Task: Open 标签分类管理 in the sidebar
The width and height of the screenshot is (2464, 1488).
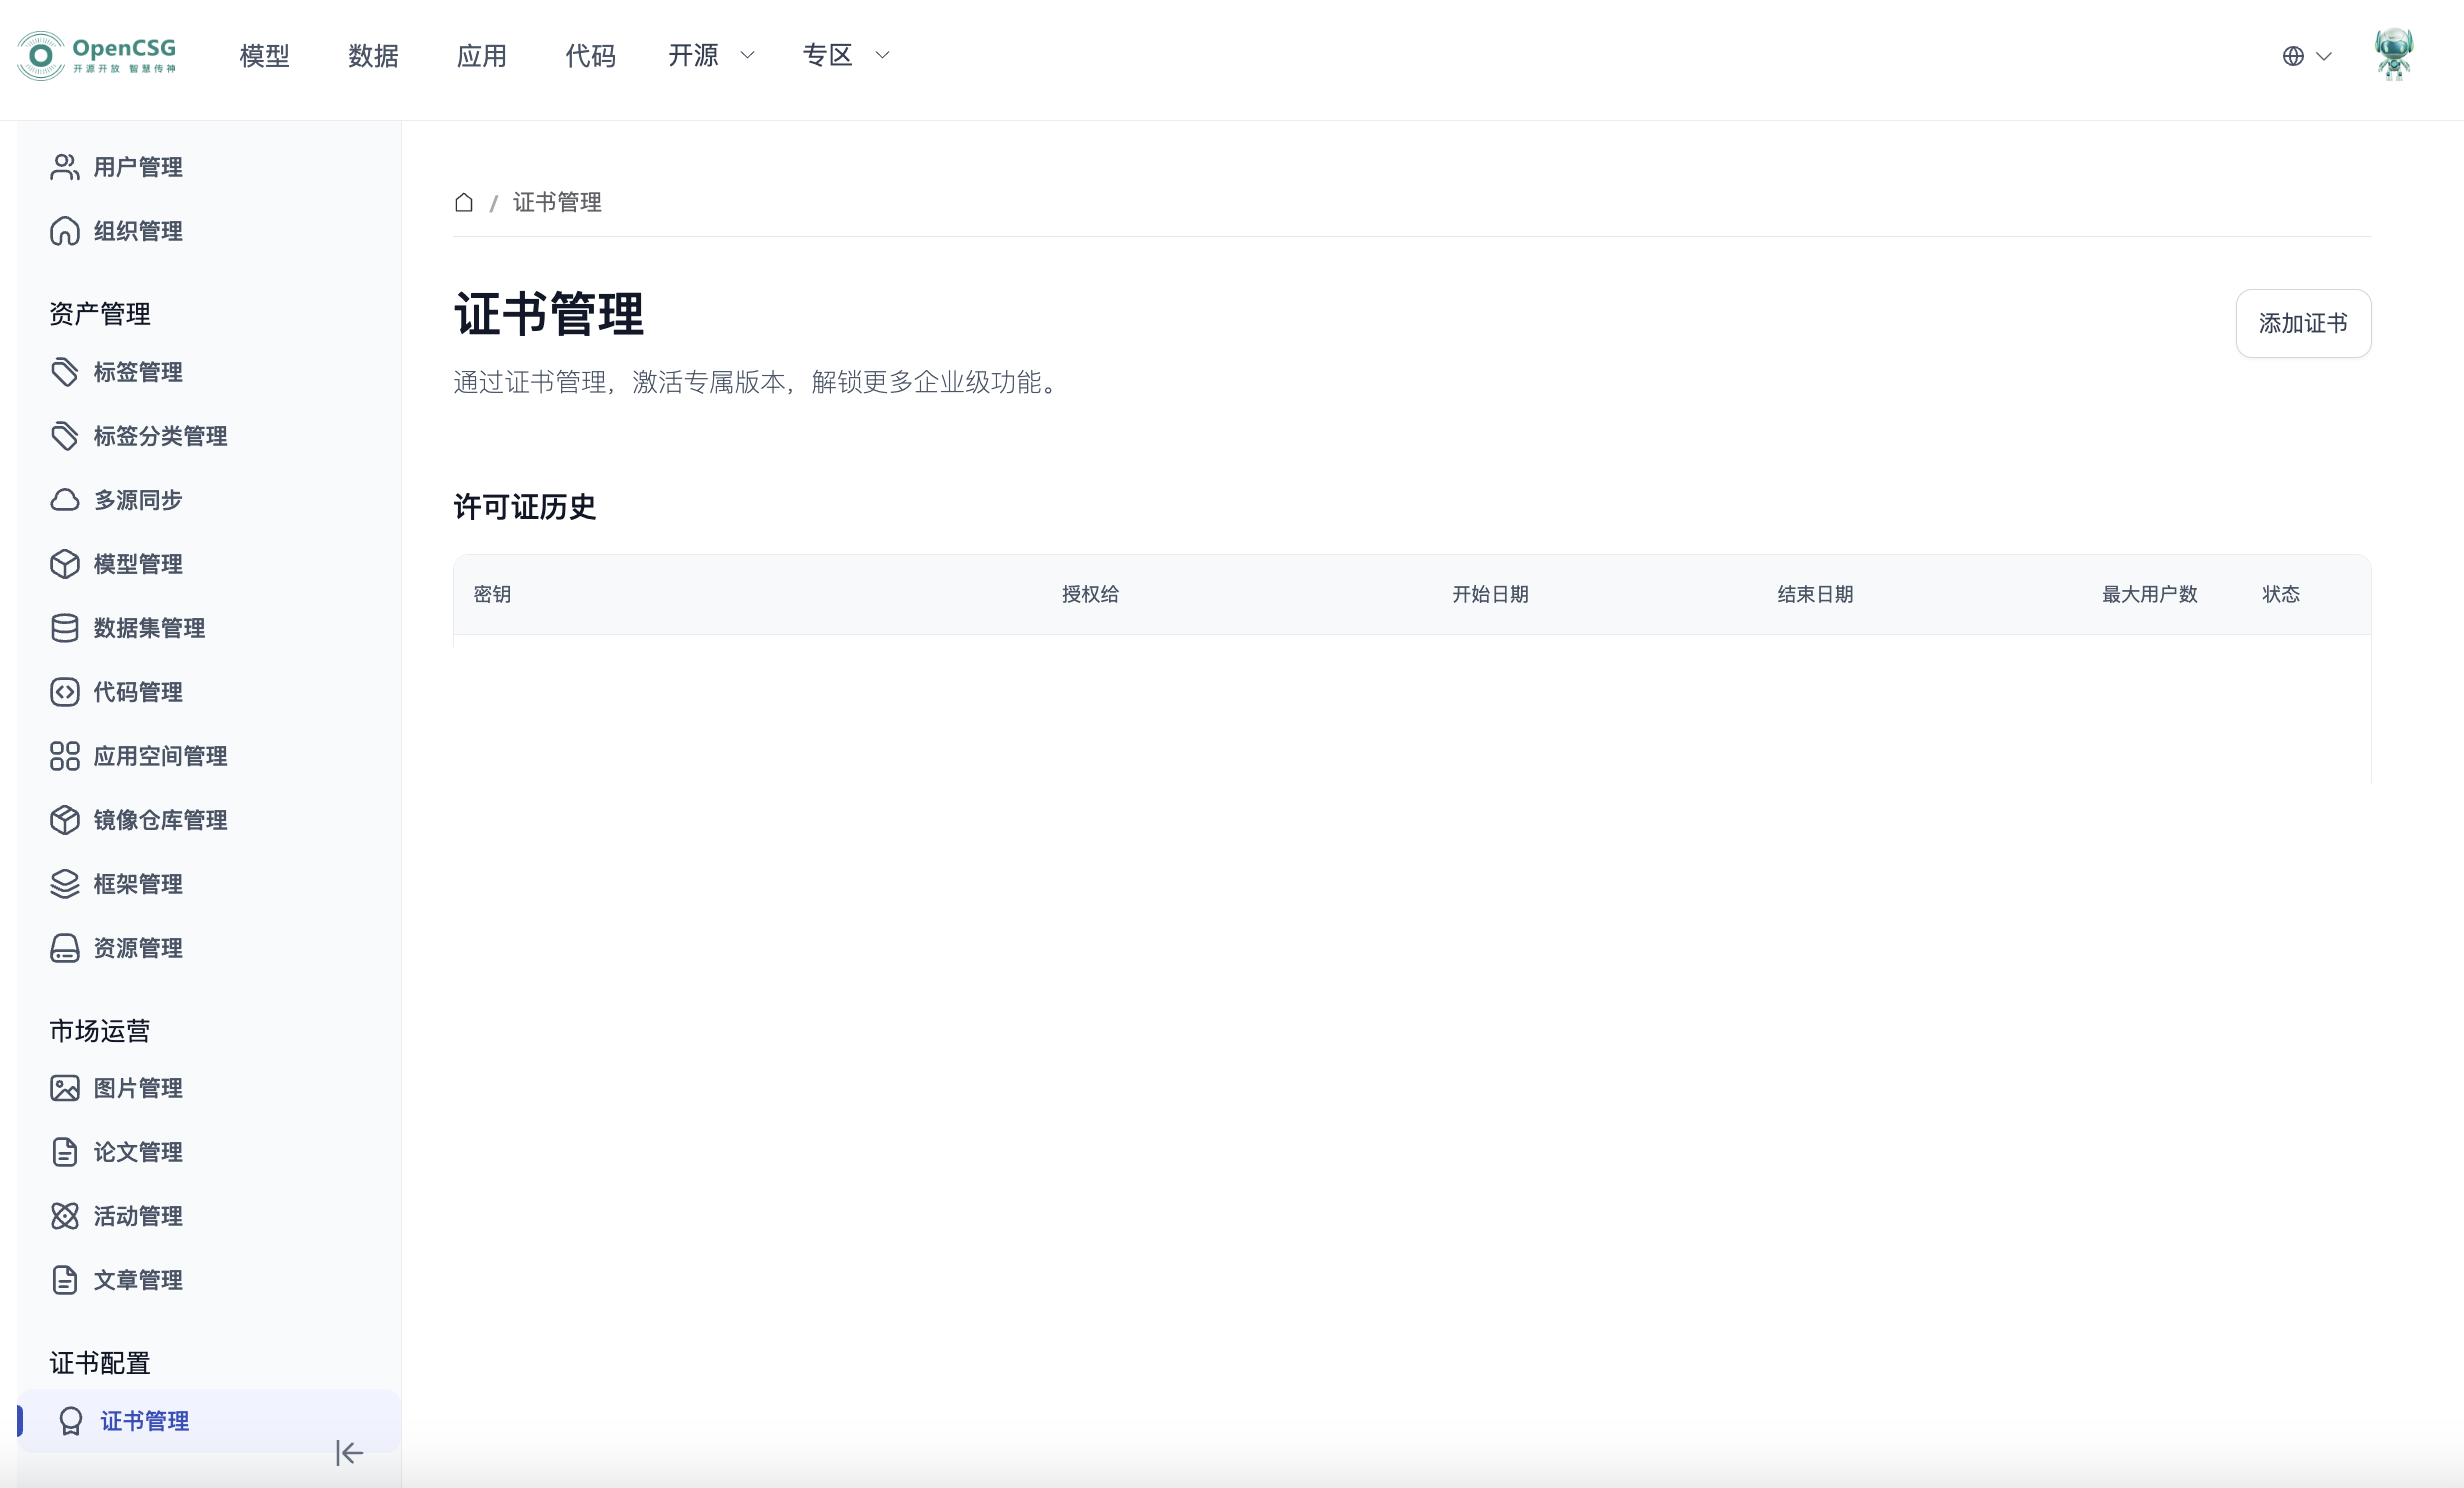Action: 160,436
